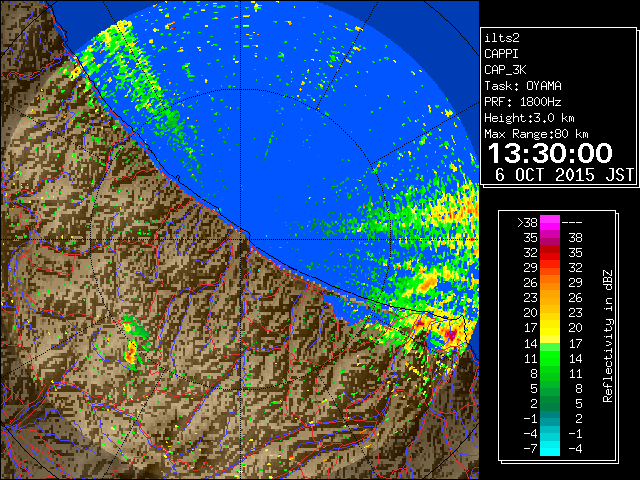Click the 'Max Range:80 km' text
The image size is (640, 480).
(536, 134)
